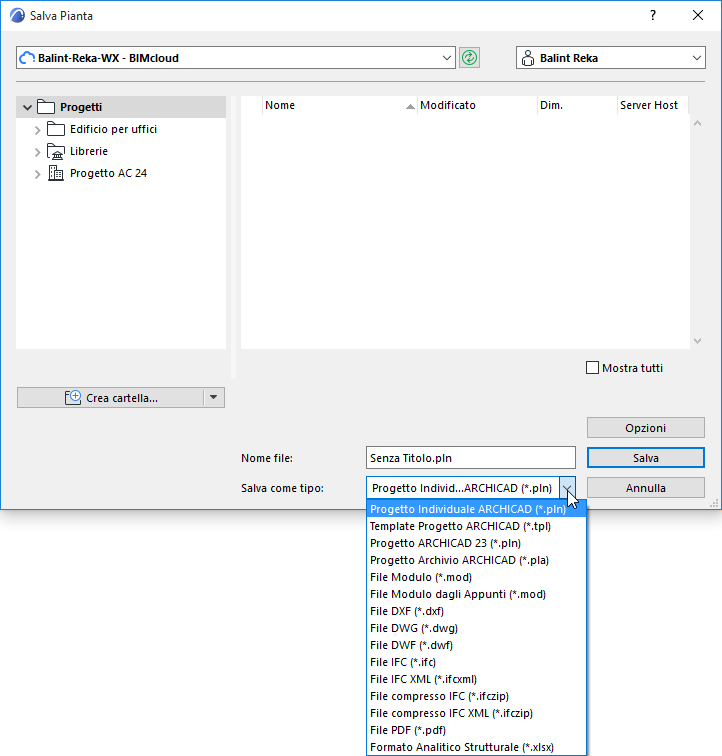Click the Librerie library folder icon

[56, 151]
